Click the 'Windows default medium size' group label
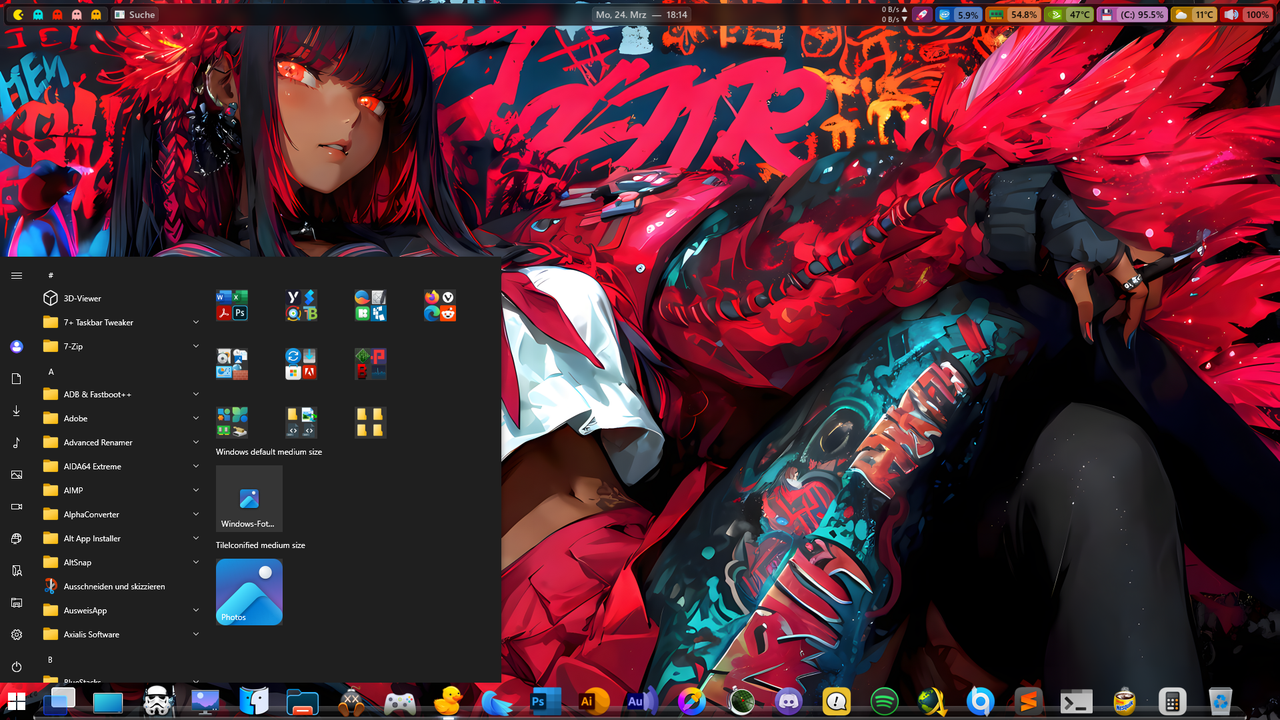1280x720 pixels. coord(269,452)
